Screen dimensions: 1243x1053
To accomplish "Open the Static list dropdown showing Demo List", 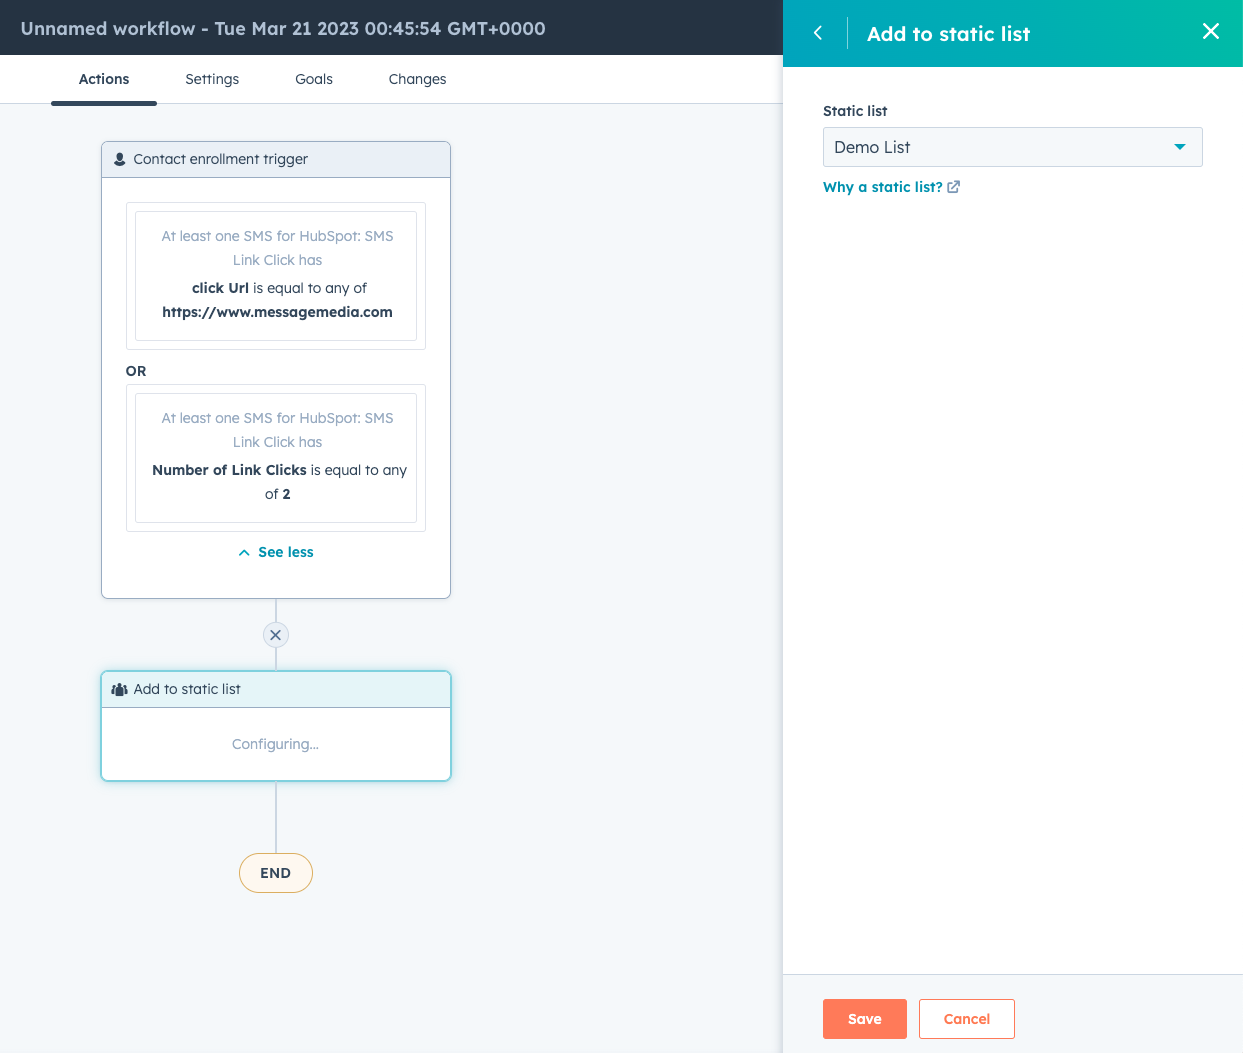I will coord(1012,147).
